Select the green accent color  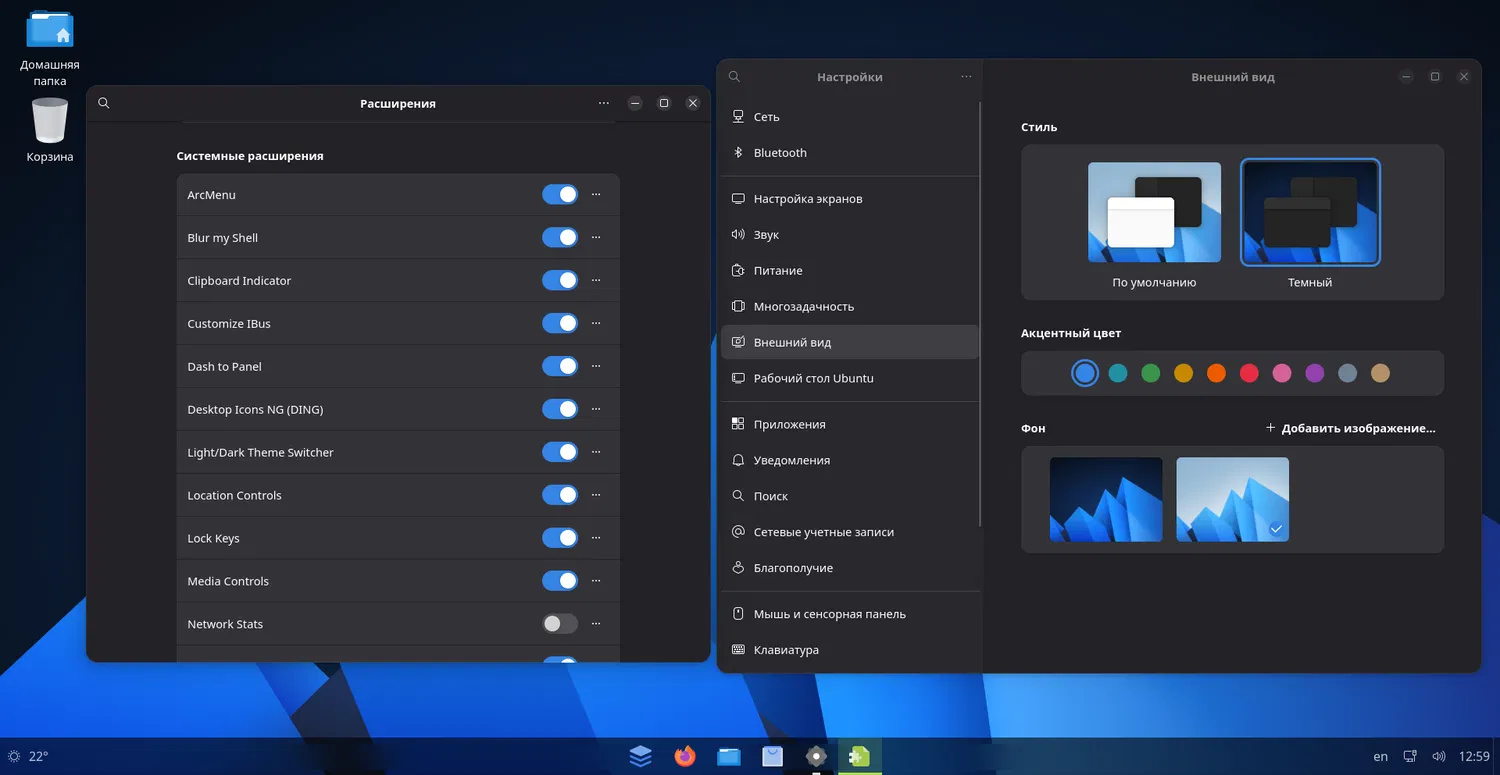tap(1150, 373)
